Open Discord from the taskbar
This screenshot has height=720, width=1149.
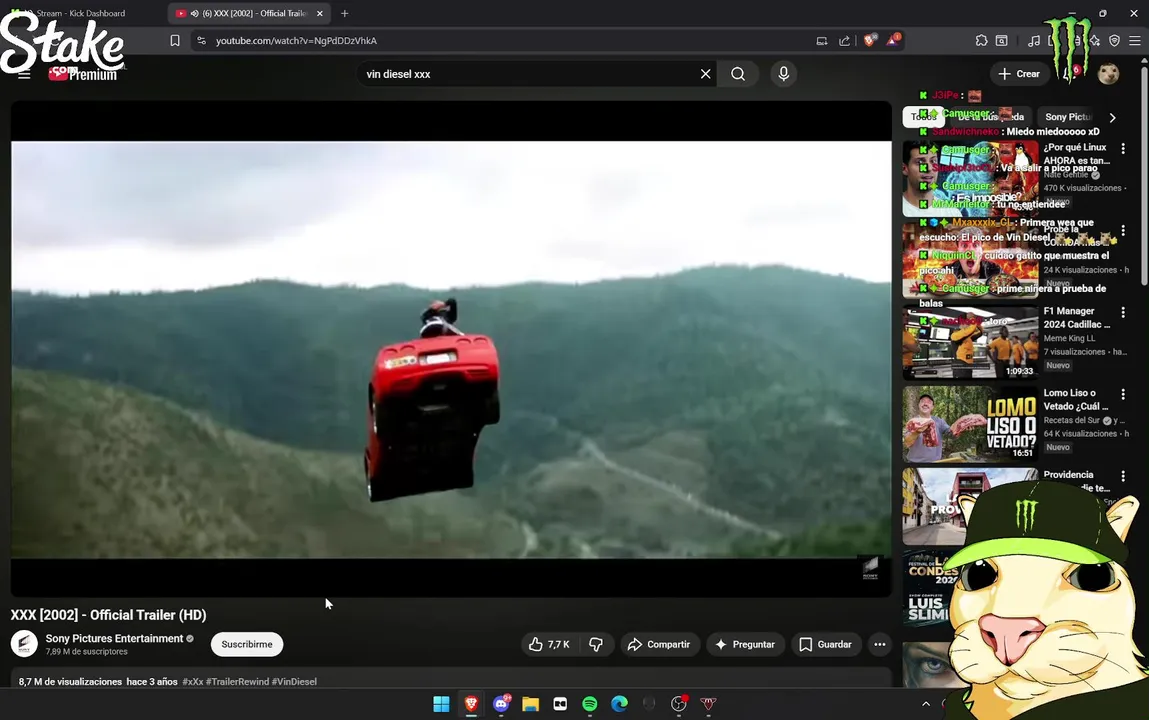(501, 704)
